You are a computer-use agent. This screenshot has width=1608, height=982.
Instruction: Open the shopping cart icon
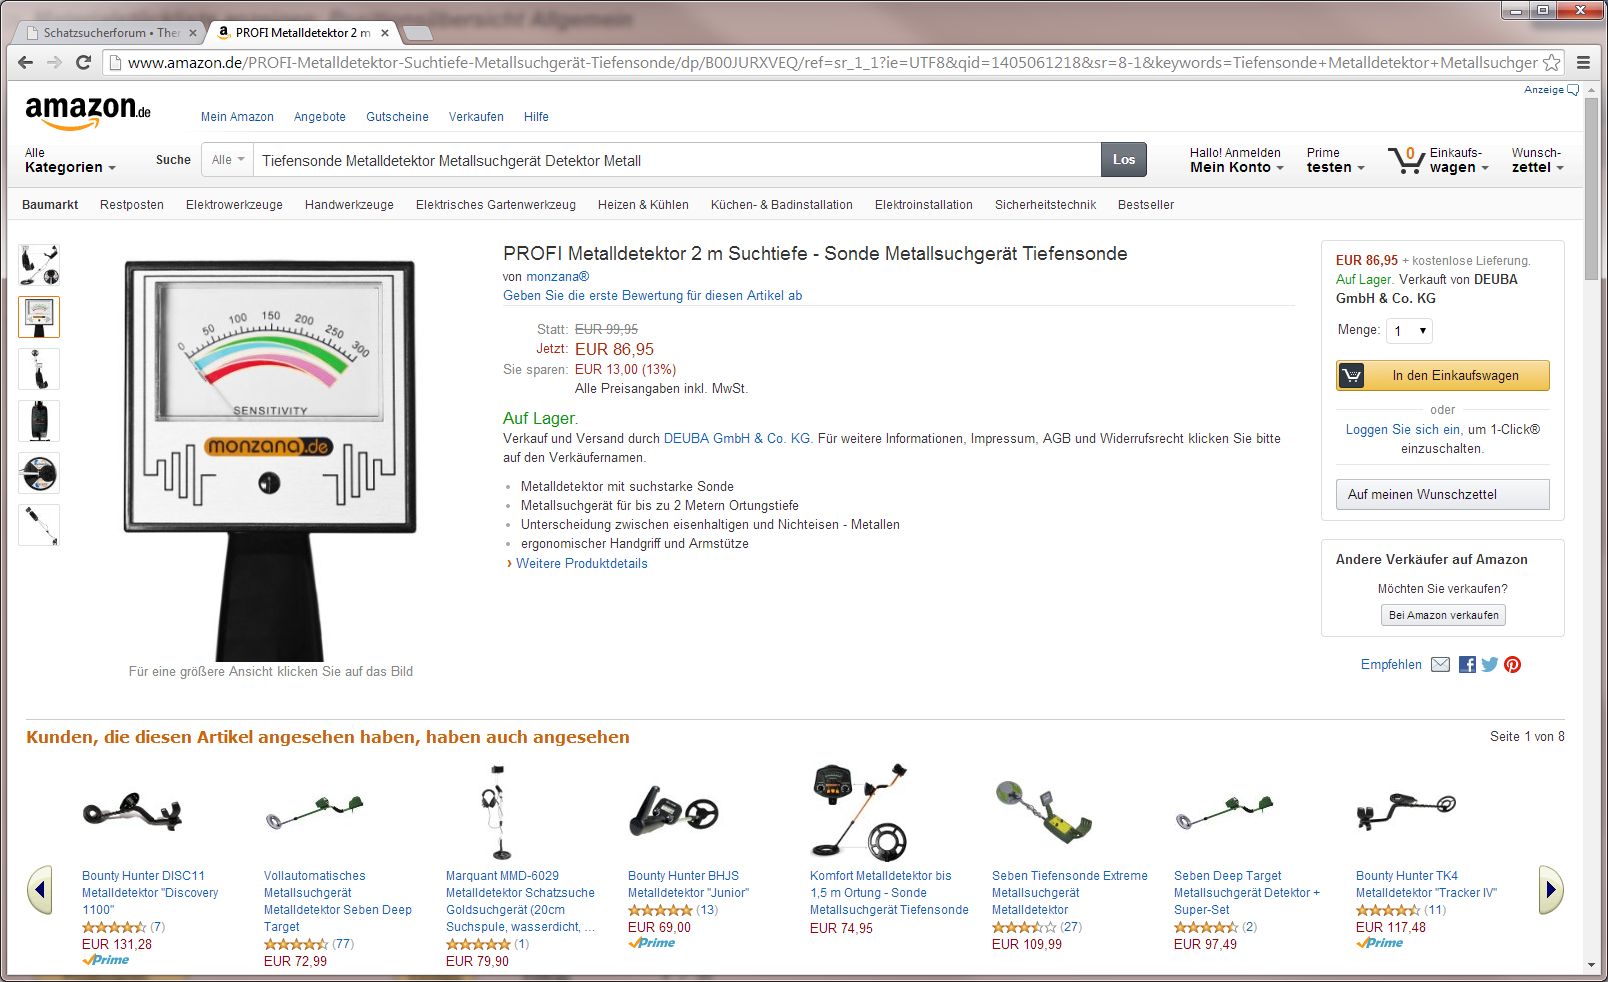coord(1406,160)
